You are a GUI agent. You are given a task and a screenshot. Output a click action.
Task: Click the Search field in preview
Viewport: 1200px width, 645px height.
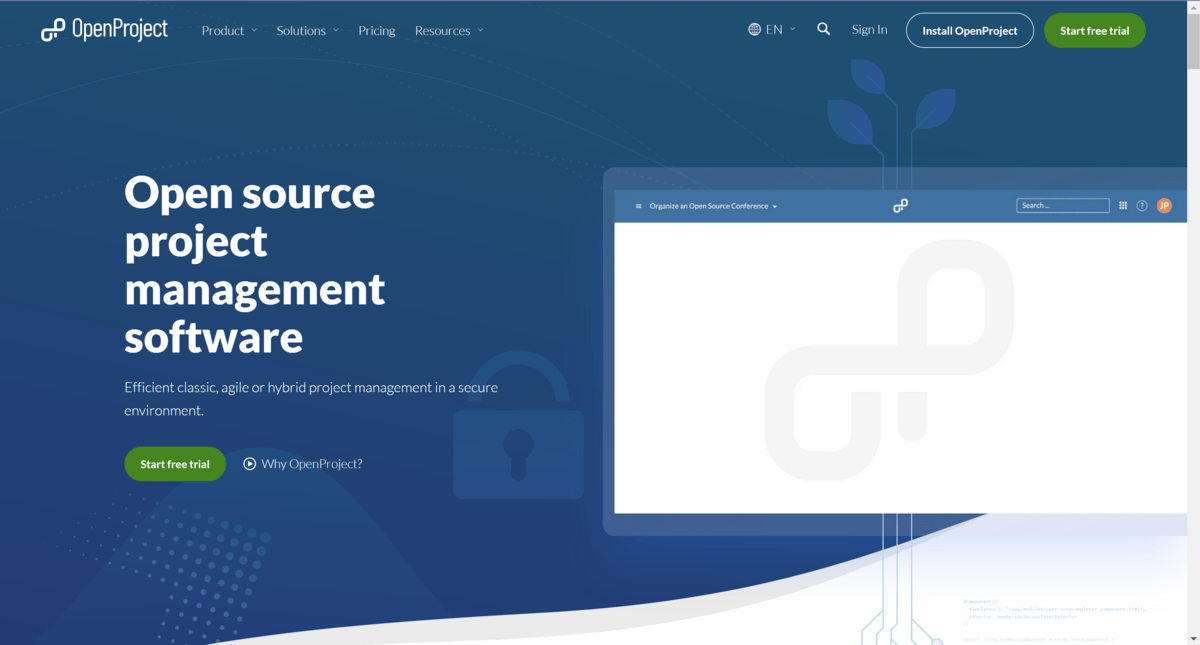(1062, 205)
